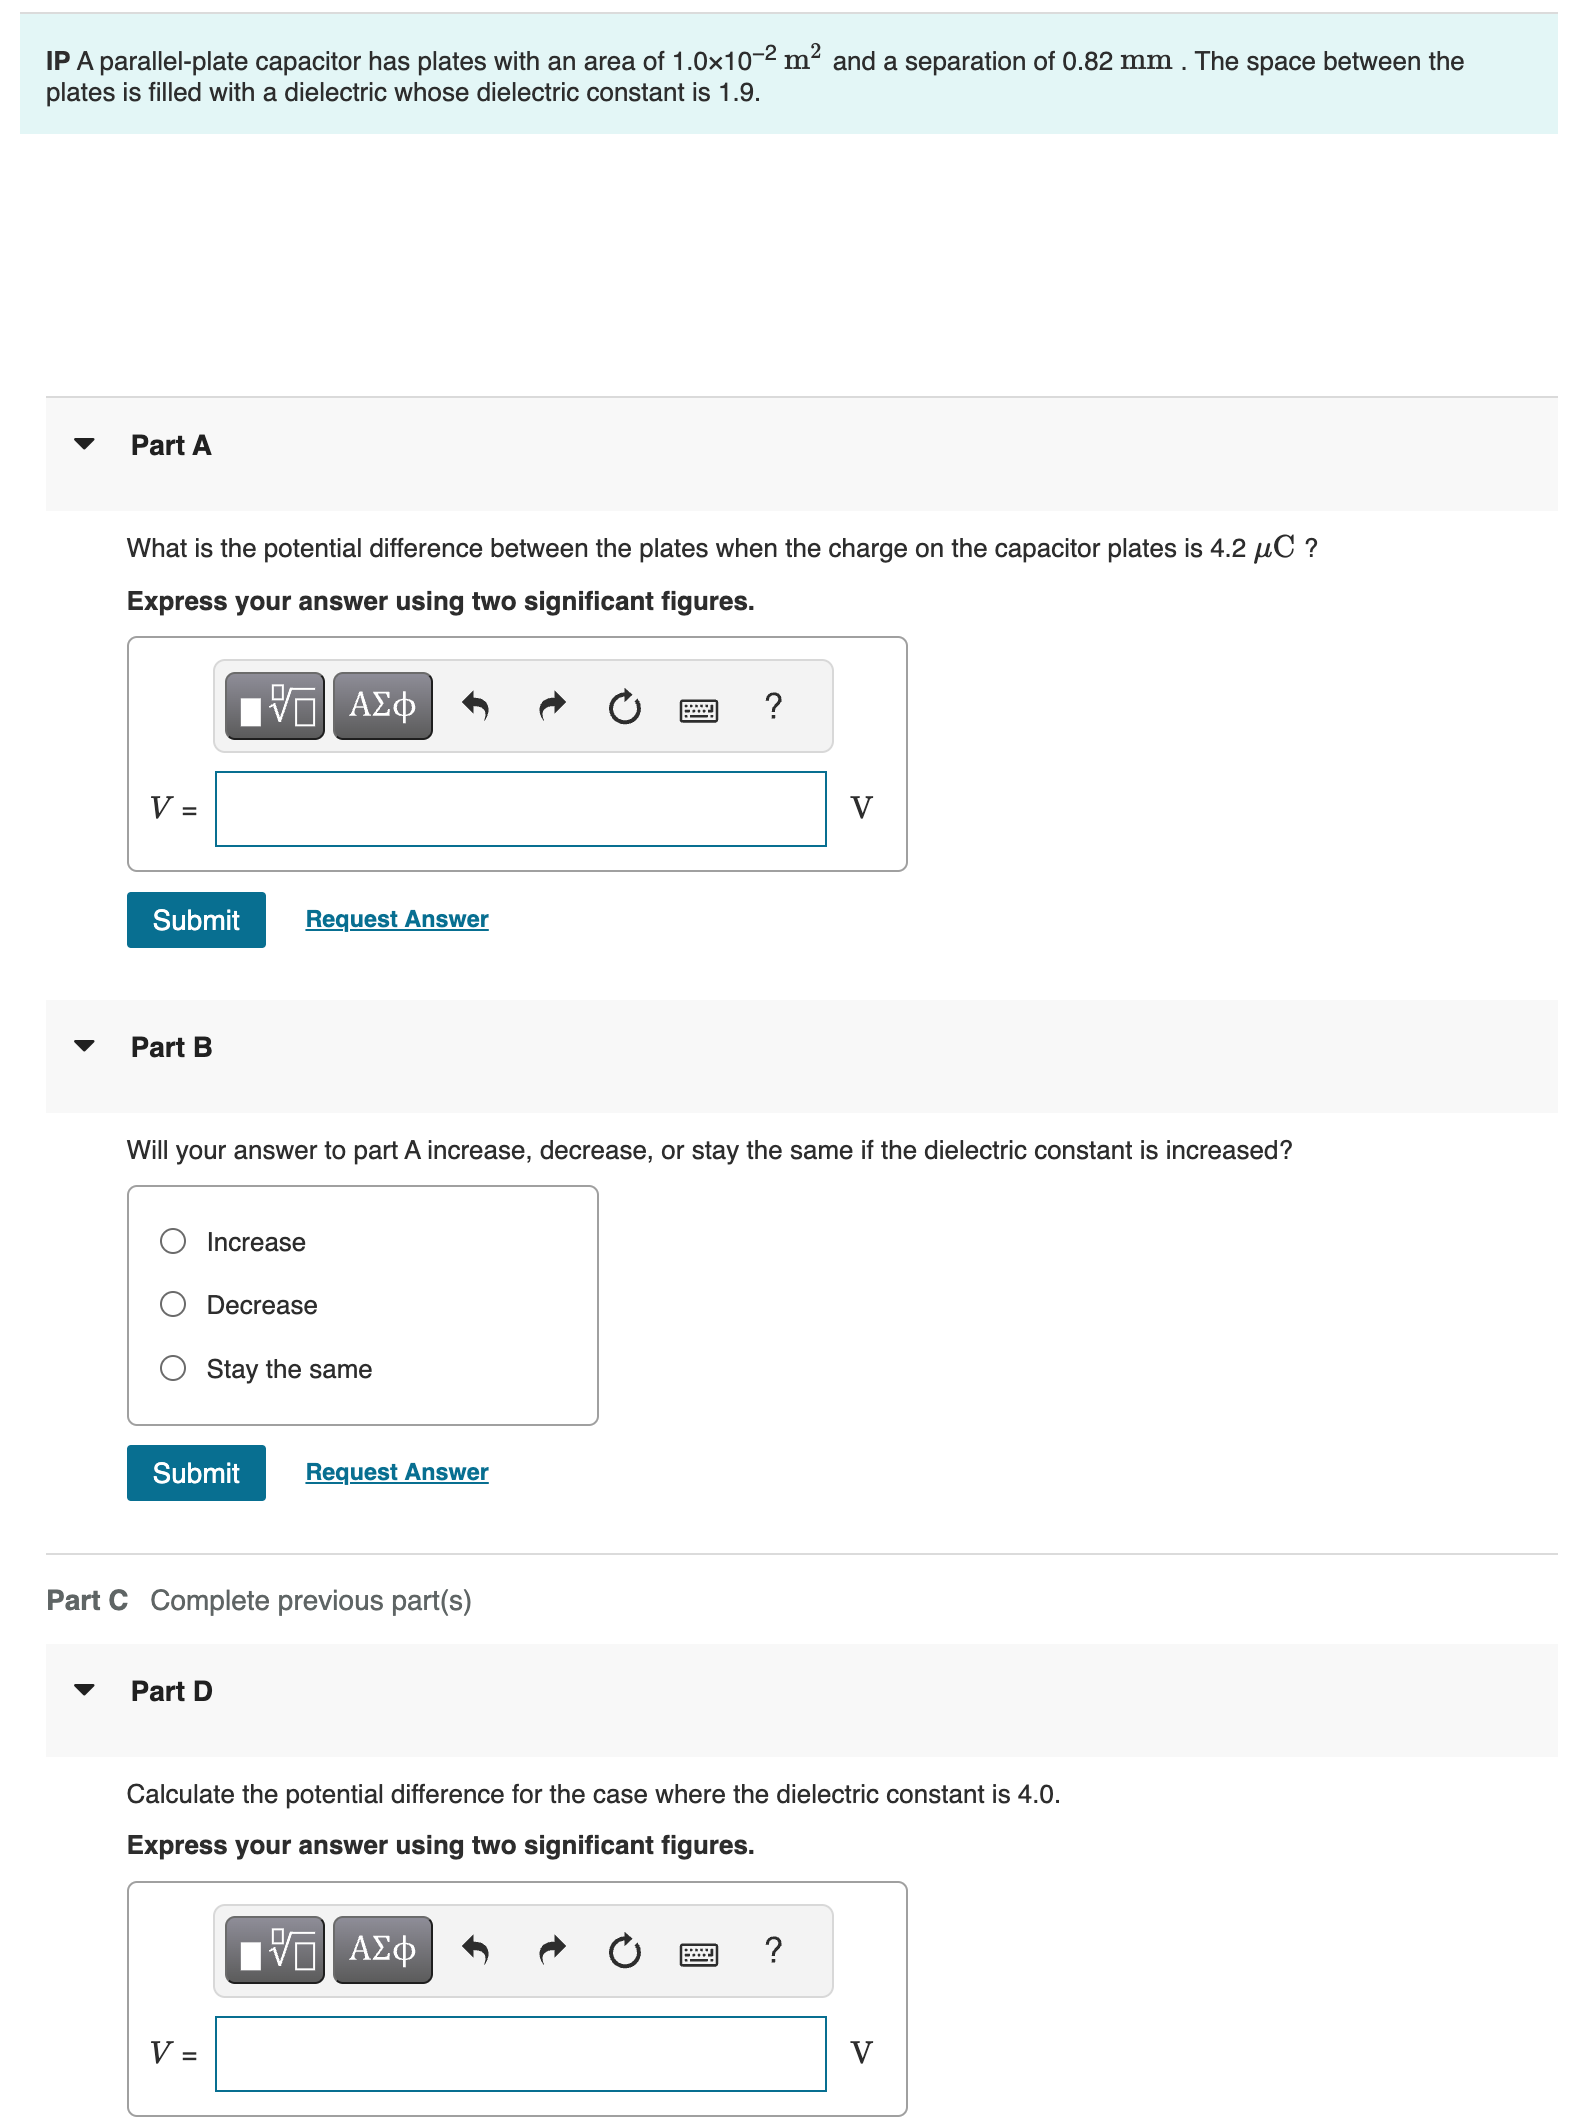The width and height of the screenshot is (1574, 2128).
Task: Collapse the Part B section
Action: pos(85,1046)
